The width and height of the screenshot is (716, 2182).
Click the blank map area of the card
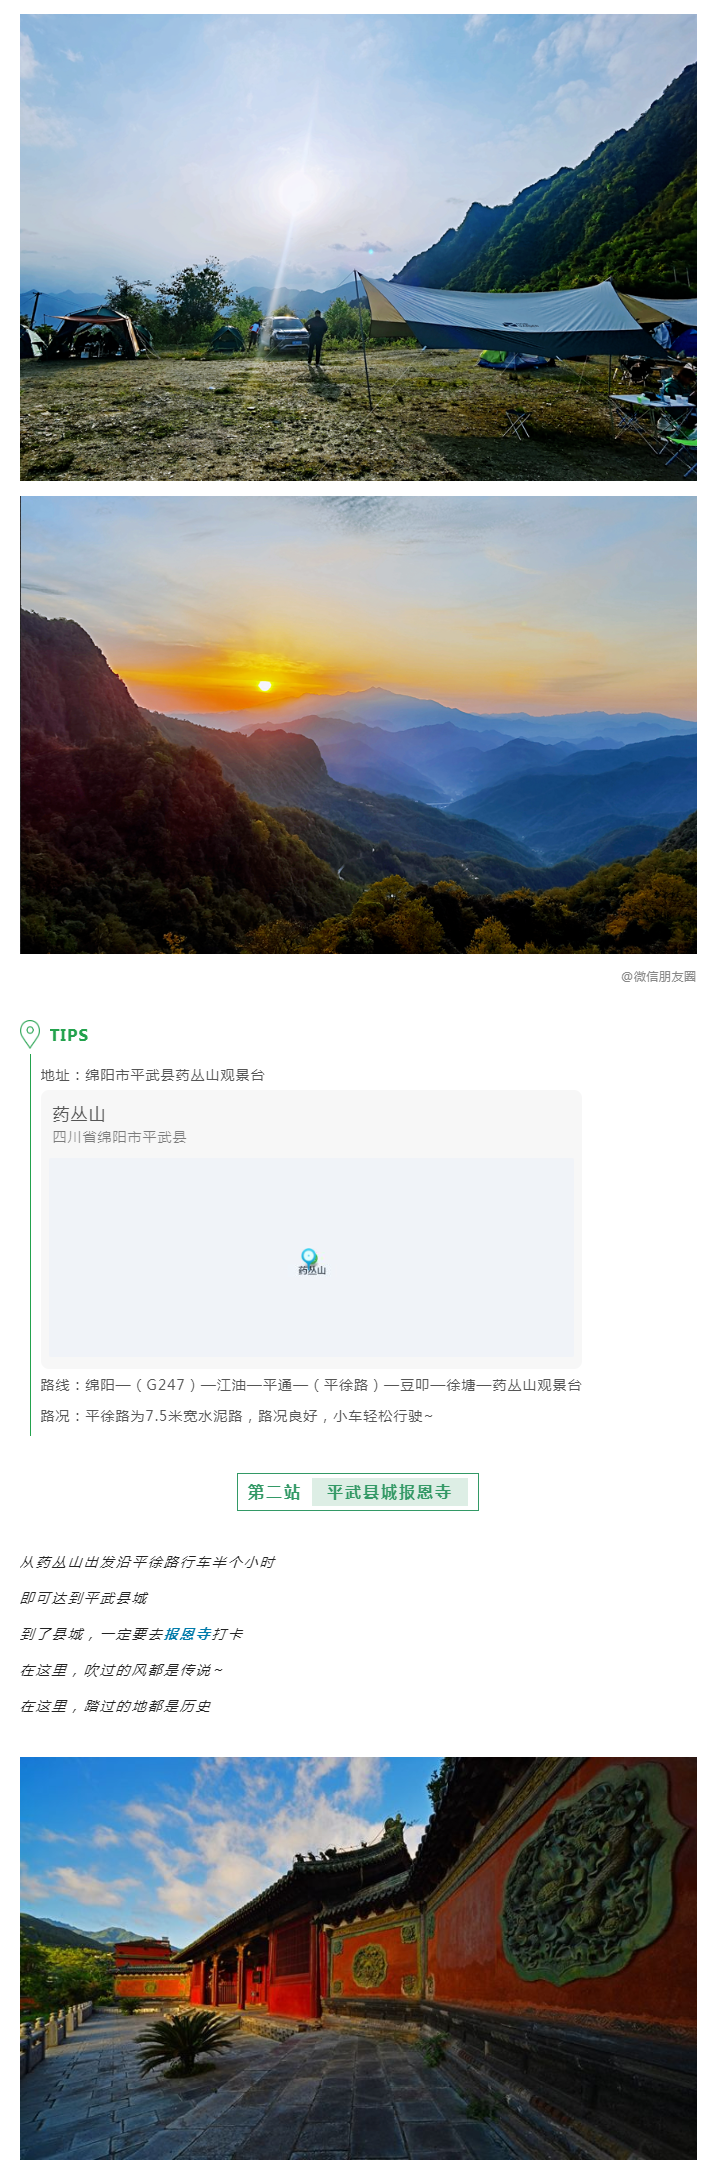312,1258
